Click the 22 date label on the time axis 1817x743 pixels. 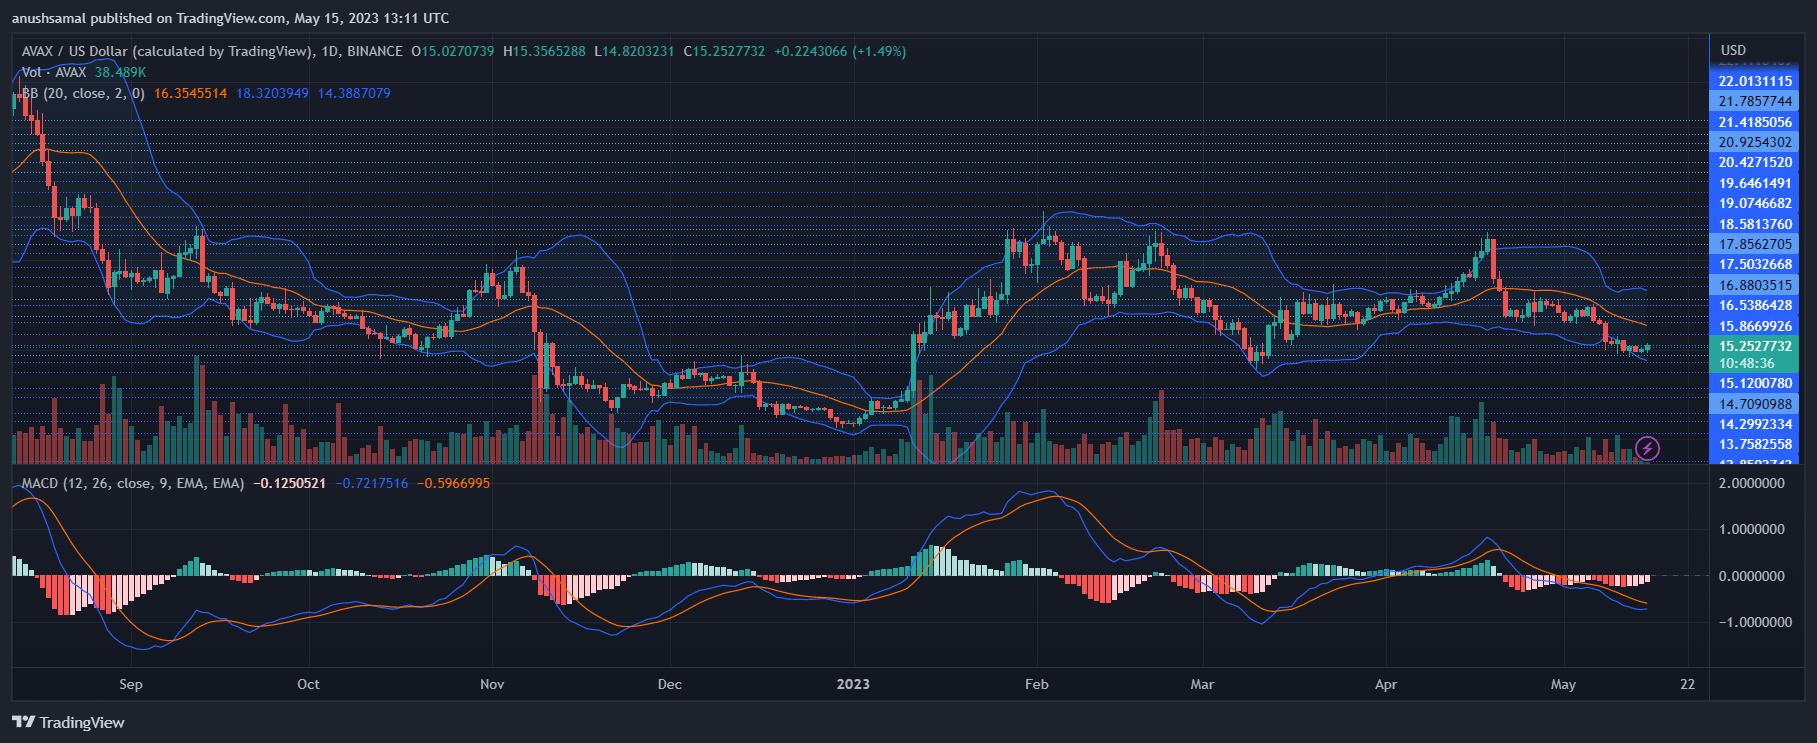click(x=1688, y=684)
